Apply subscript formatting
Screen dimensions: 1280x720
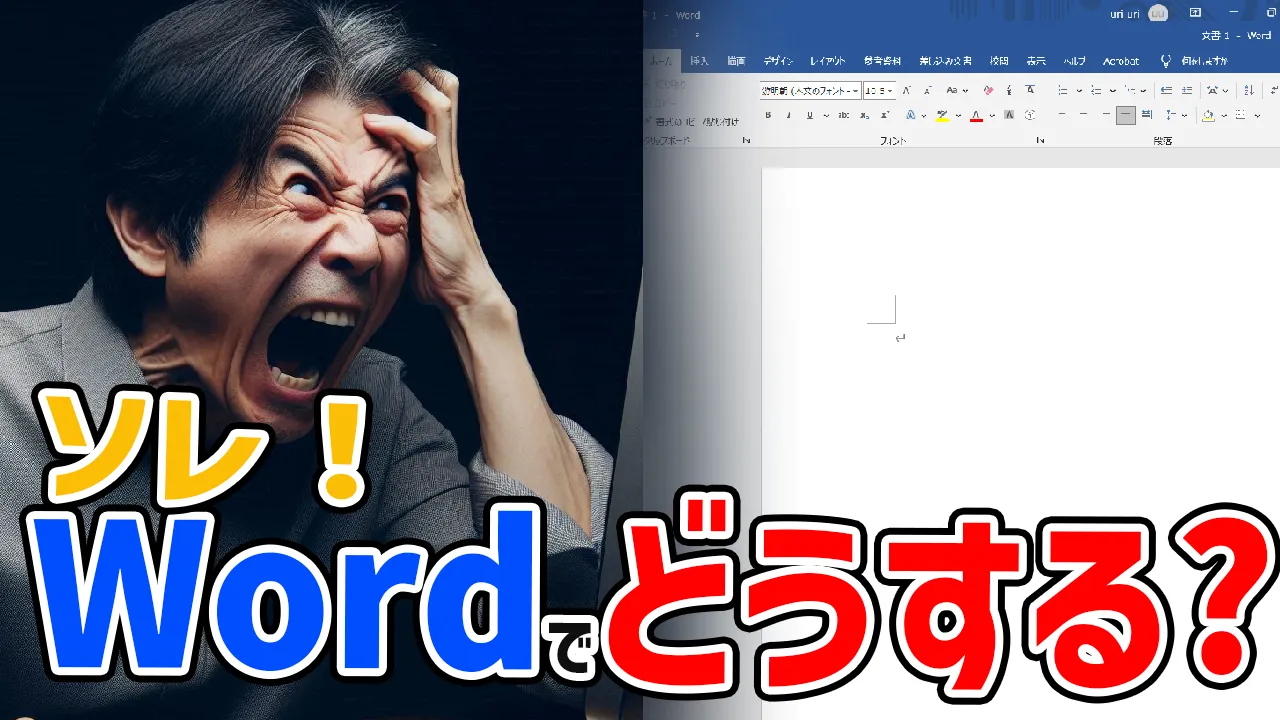tap(863, 116)
